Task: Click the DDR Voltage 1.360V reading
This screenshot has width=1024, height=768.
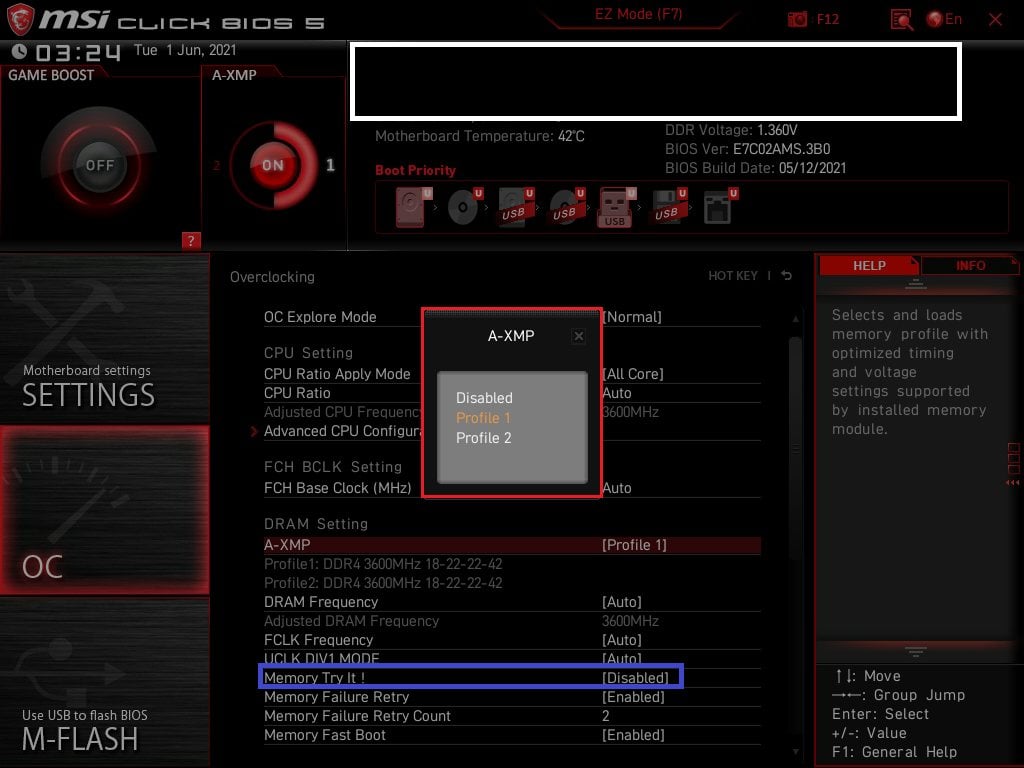Action: [x=731, y=130]
